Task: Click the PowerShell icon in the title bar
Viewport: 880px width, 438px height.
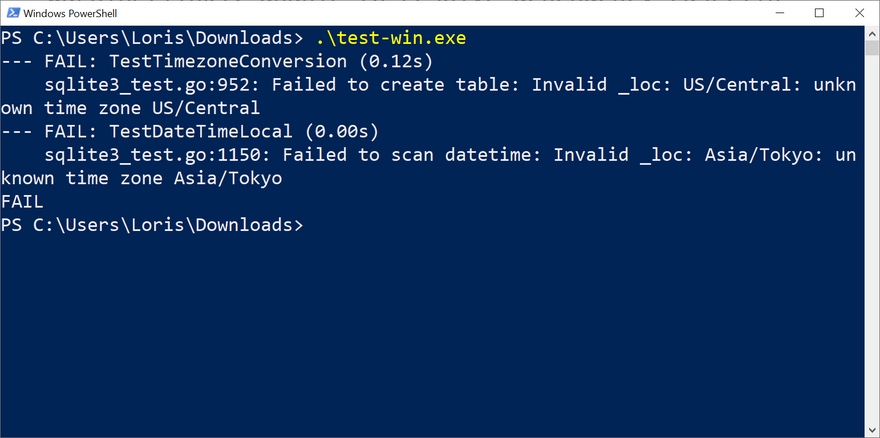Action: coord(11,13)
